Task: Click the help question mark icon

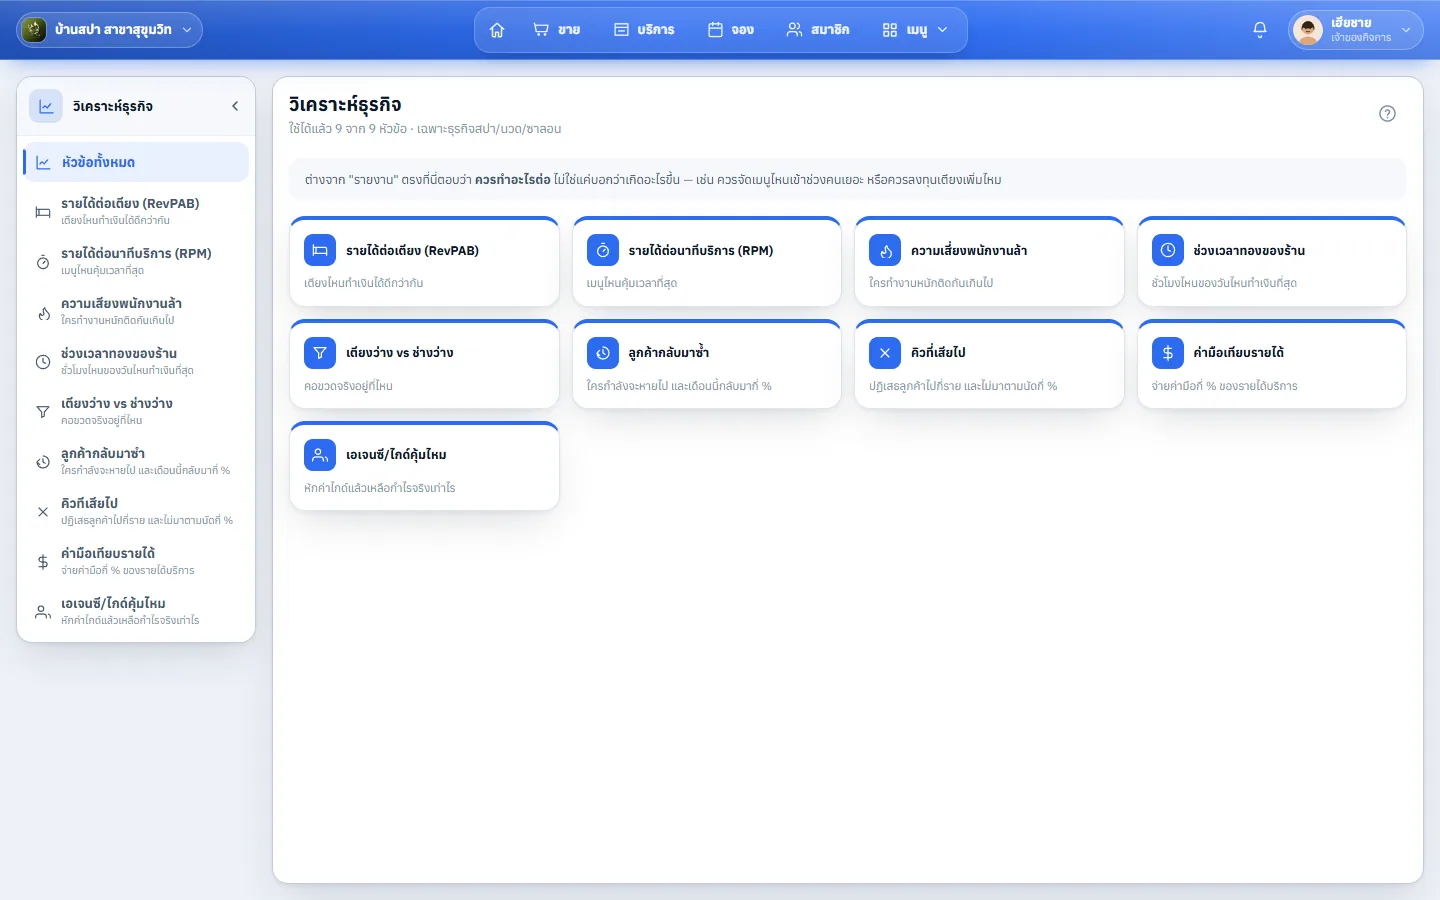Action: pos(1387,113)
